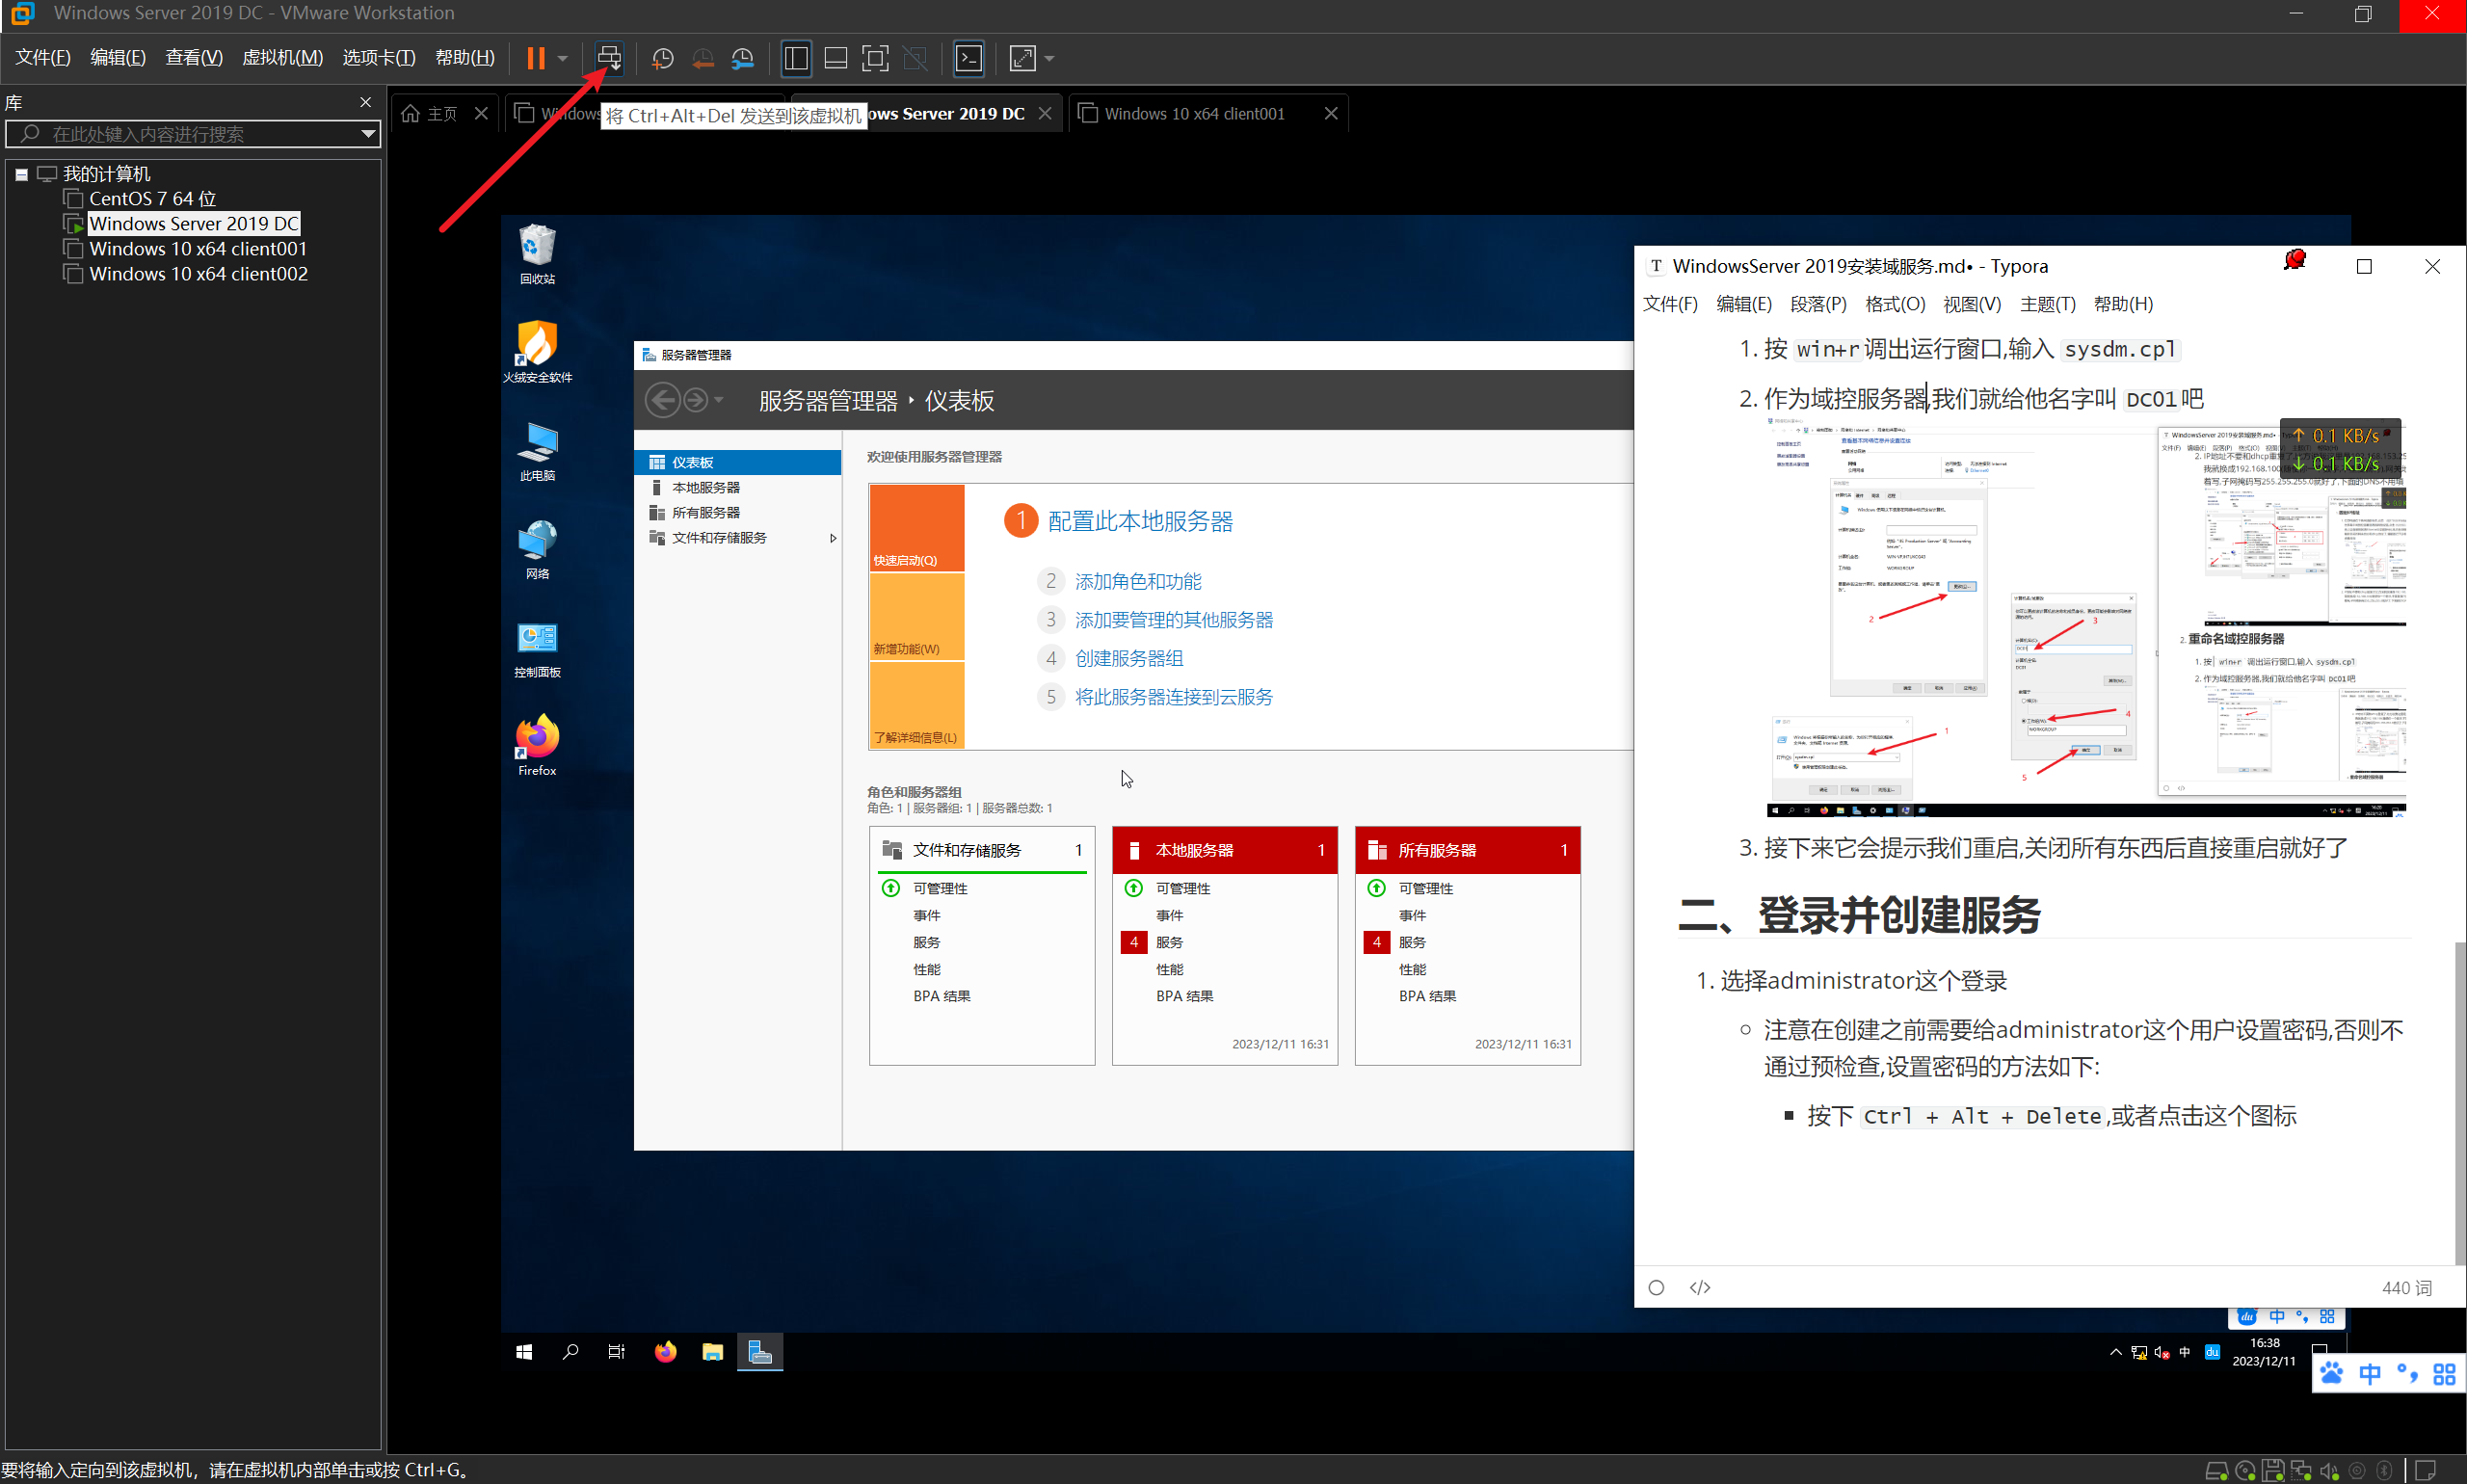2467x1484 pixels.
Task: Open the library search box dropdown arrow
Action: (368, 134)
